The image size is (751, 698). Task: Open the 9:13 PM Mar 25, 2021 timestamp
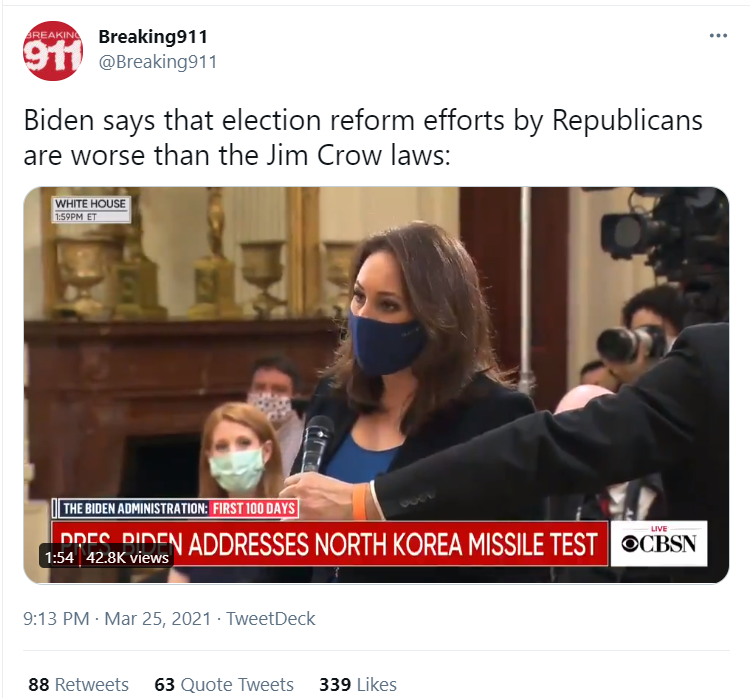coord(117,618)
